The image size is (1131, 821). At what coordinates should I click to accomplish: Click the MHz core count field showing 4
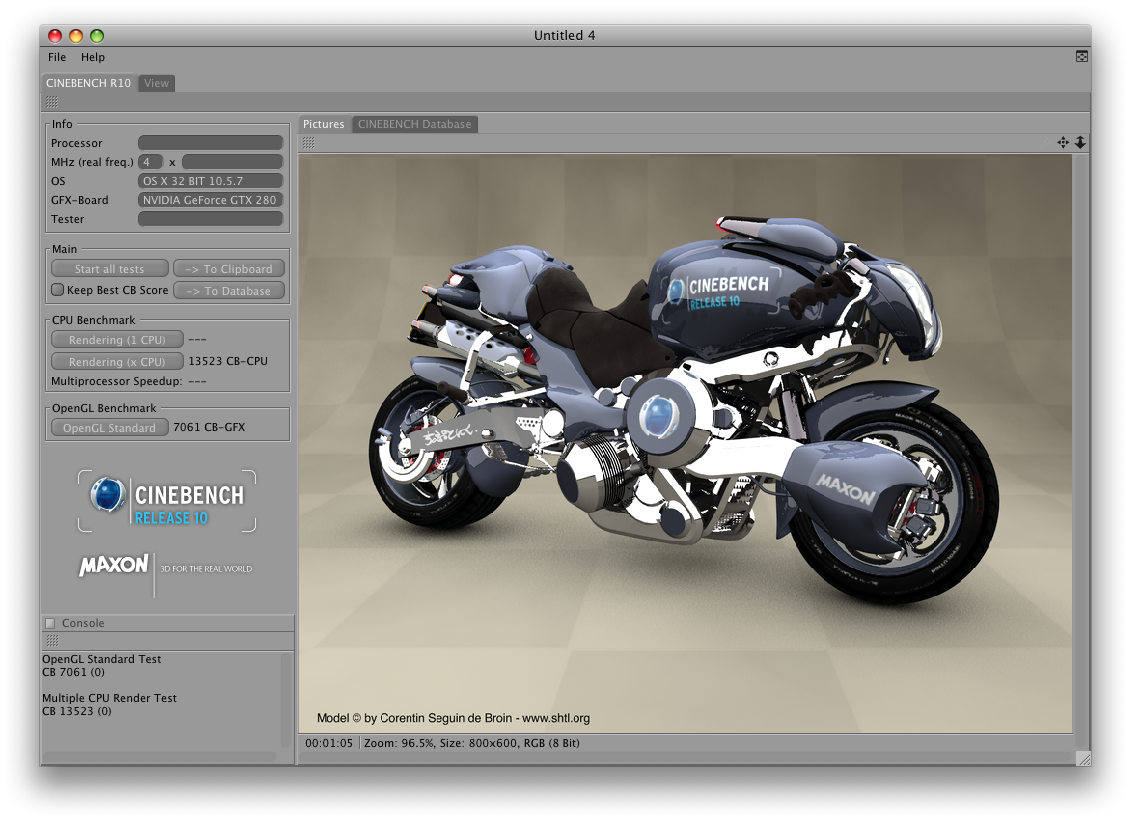point(150,162)
